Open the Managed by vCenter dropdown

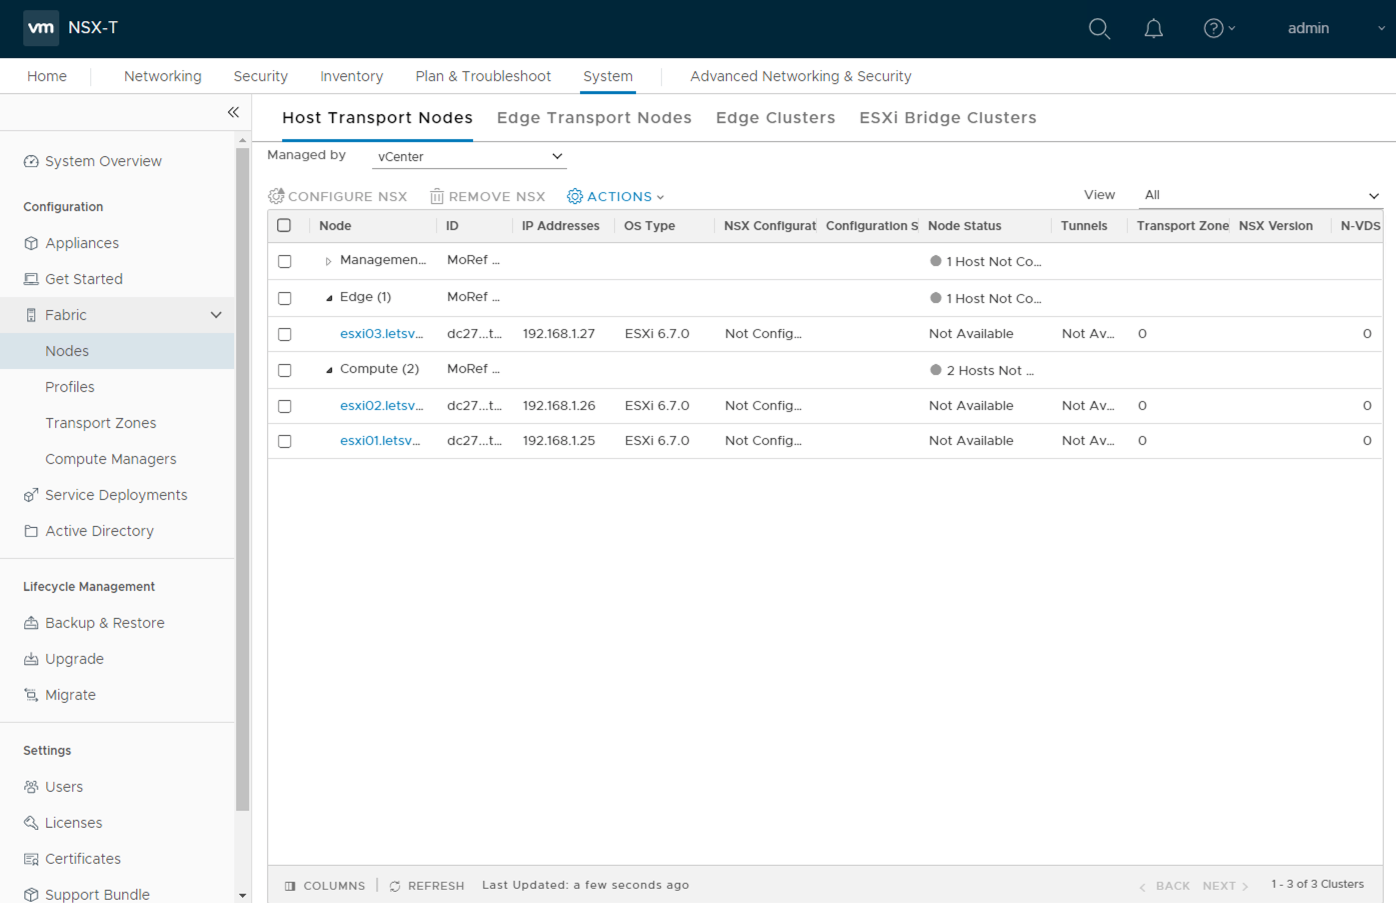point(468,157)
